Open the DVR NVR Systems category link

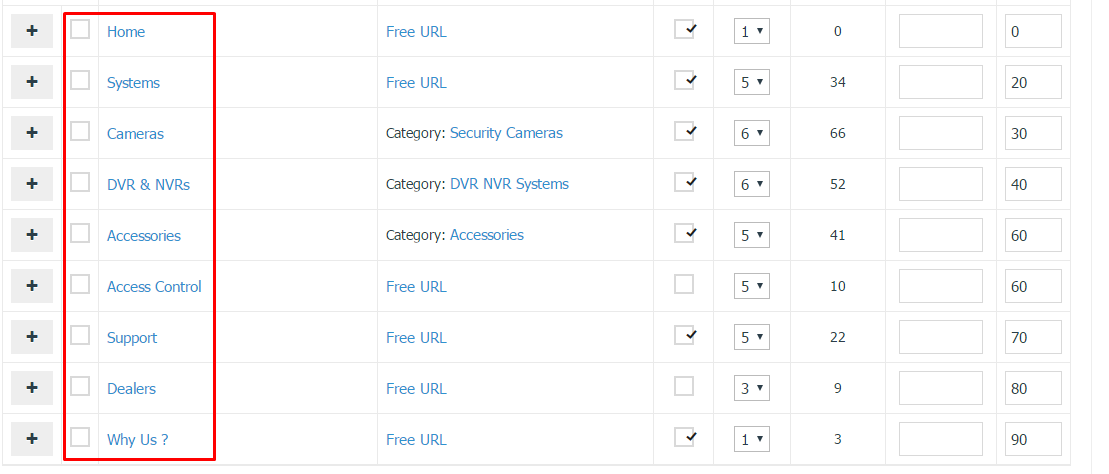(509, 184)
